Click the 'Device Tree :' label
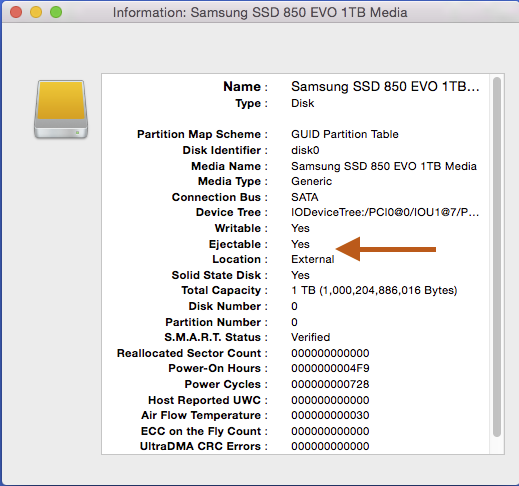The image size is (519, 486). pyautogui.click(x=232, y=212)
